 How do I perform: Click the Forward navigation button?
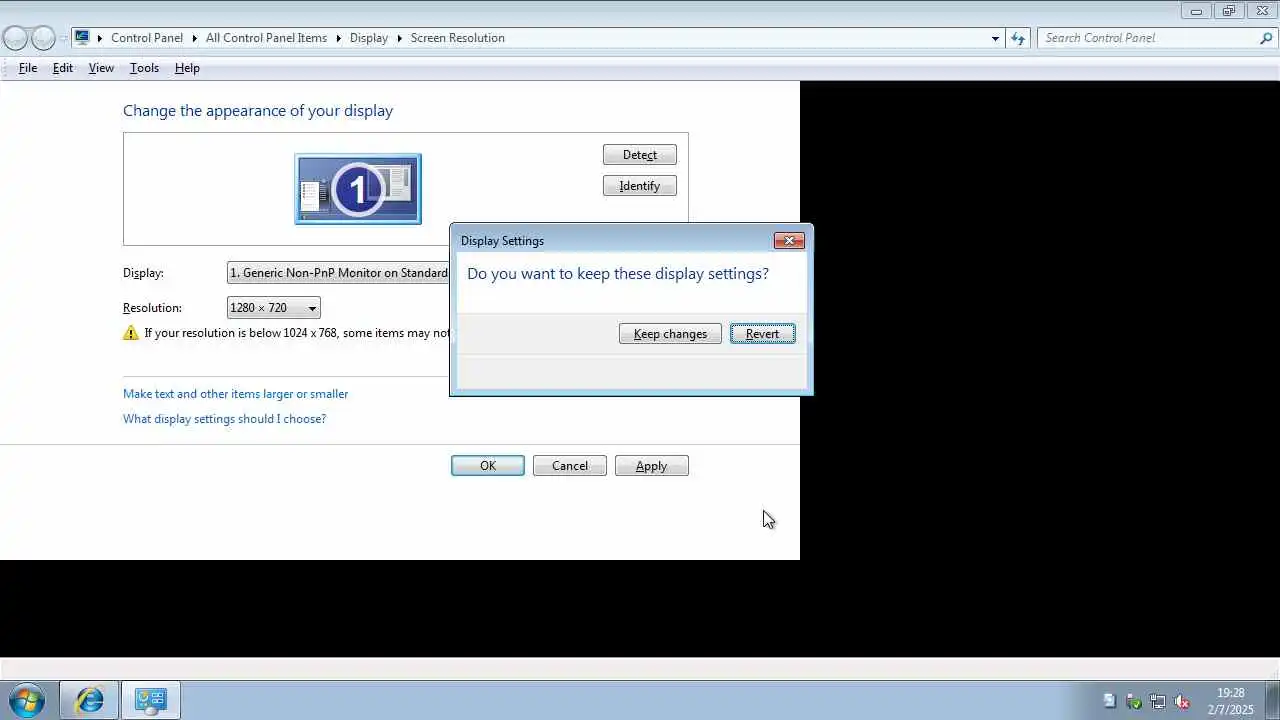click(43, 38)
